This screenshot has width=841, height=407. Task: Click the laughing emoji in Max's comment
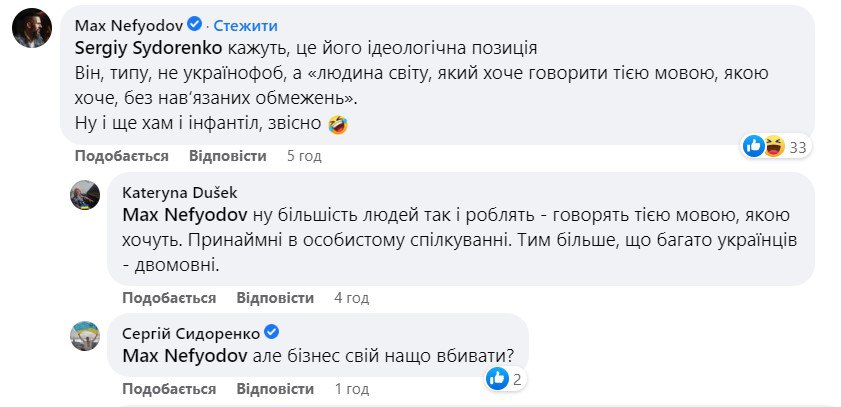[338, 124]
